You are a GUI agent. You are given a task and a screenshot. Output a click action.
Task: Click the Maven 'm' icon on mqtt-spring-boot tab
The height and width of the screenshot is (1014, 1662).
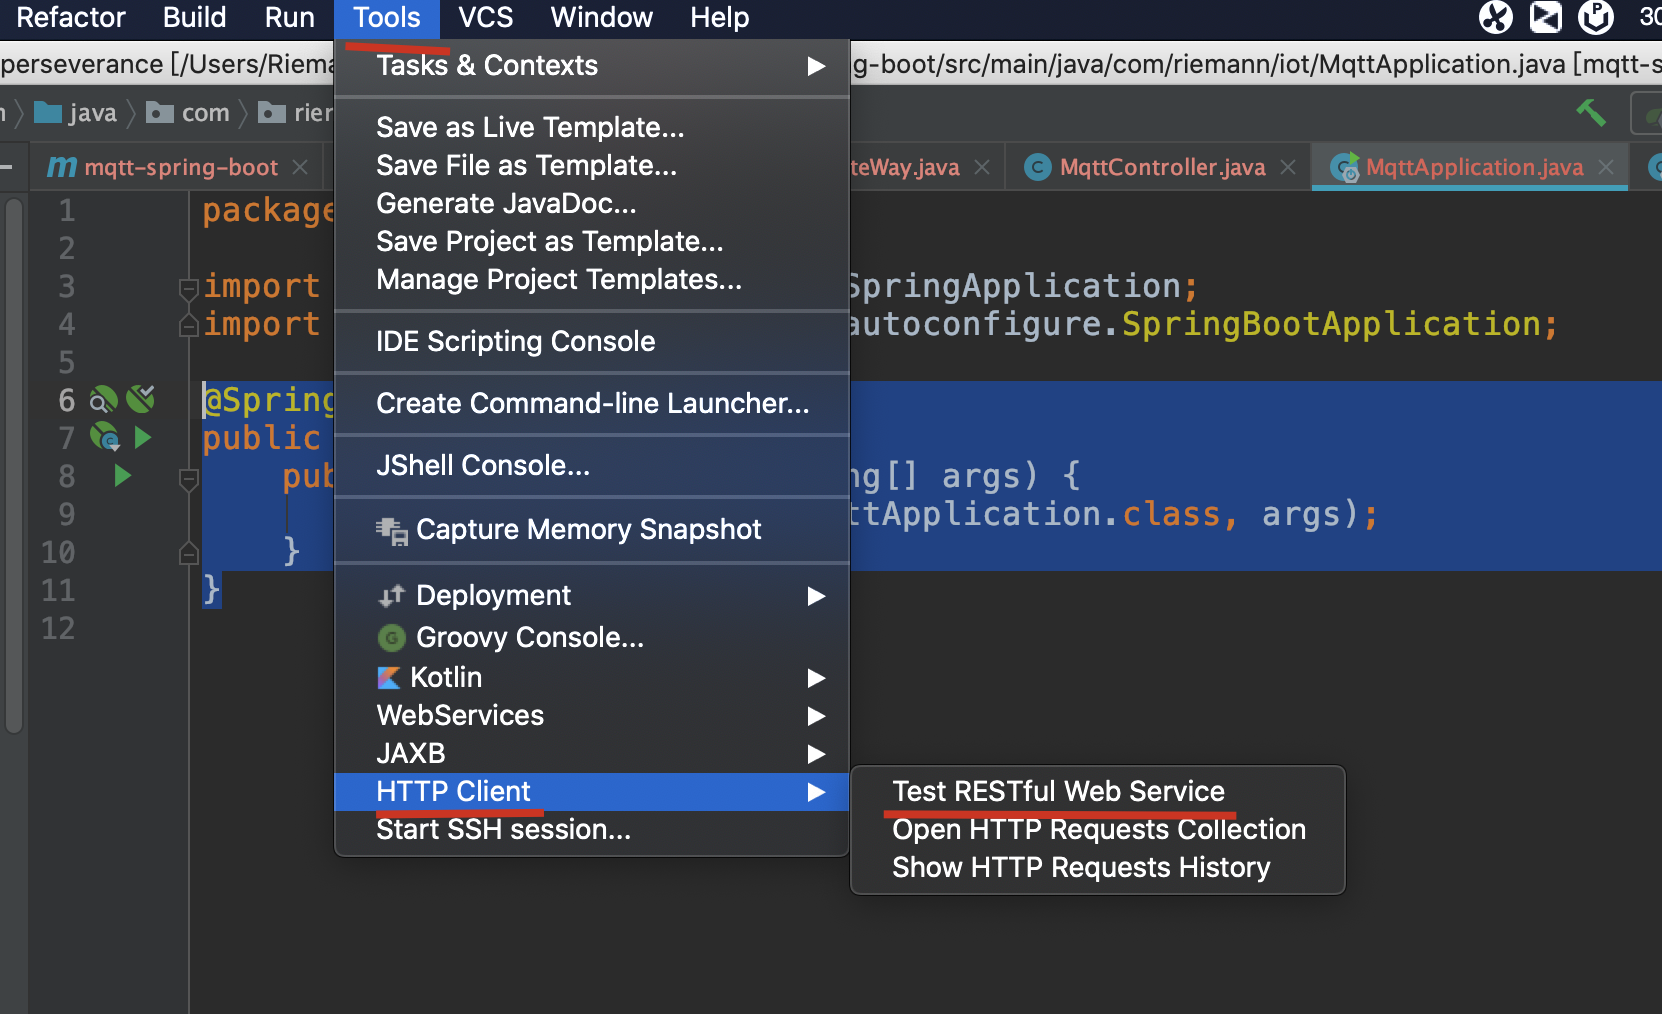(x=62, y=167)
